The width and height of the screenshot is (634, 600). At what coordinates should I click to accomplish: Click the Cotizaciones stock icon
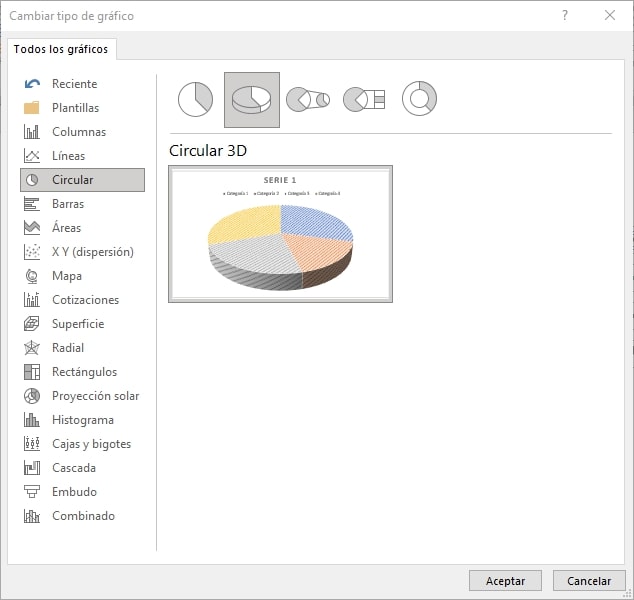click(32, 300)
